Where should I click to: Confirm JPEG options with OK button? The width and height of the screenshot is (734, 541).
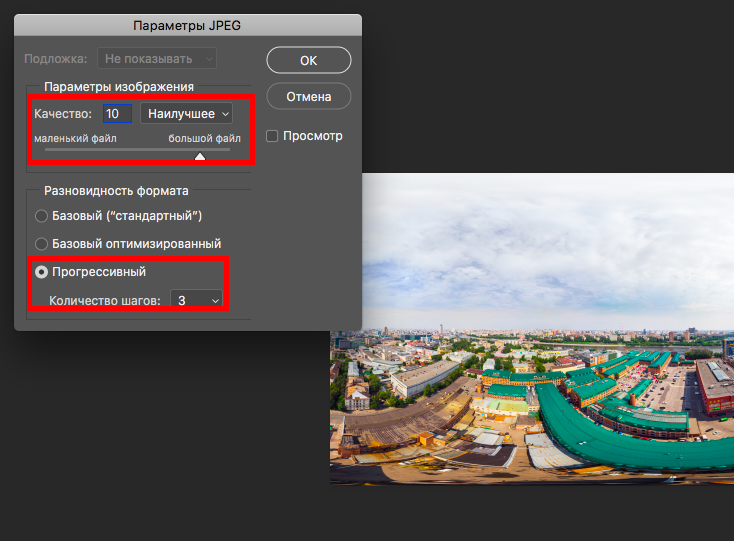click(308, 60)
